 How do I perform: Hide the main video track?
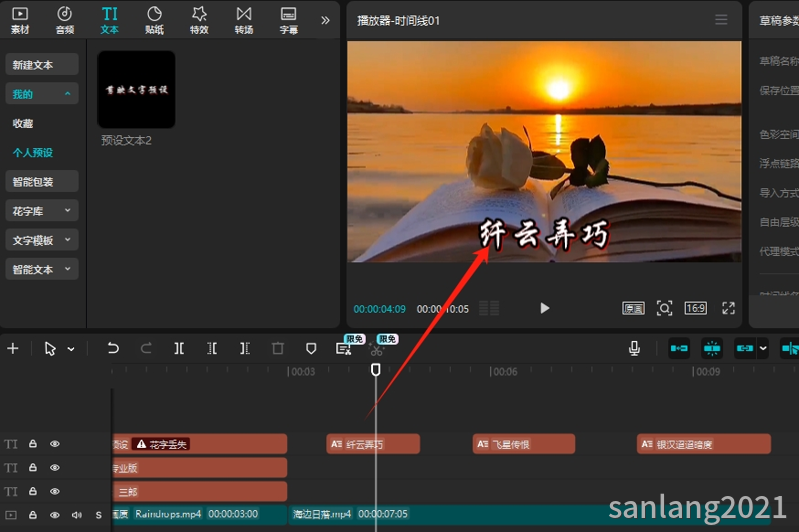pos(55,515)
